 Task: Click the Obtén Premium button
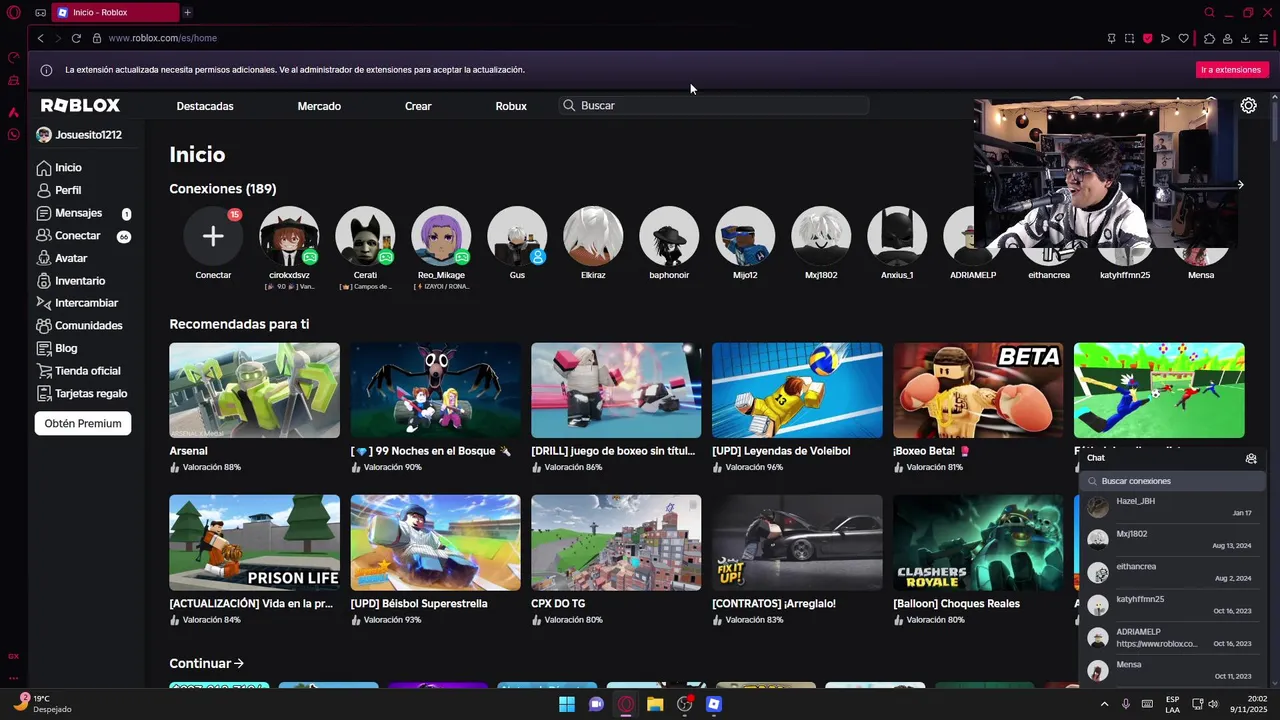(x=83, y=423)
